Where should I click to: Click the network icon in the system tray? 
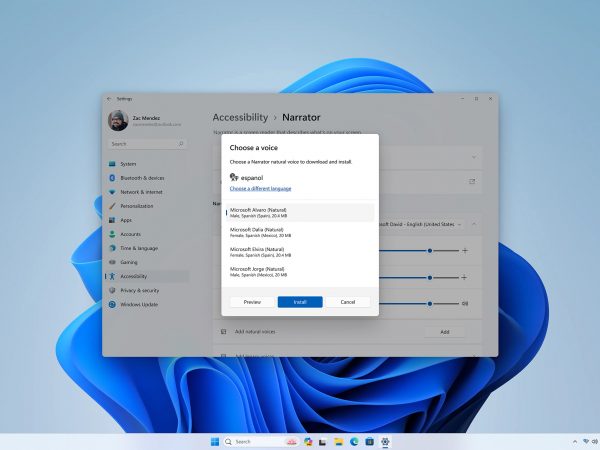click(586, 442)
